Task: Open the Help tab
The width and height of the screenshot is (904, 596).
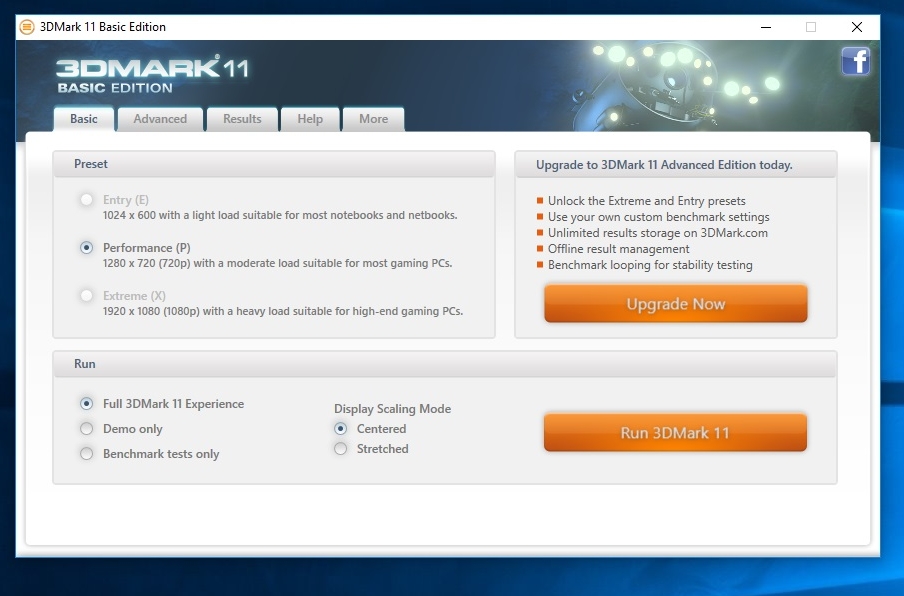Action: point(310,119)
